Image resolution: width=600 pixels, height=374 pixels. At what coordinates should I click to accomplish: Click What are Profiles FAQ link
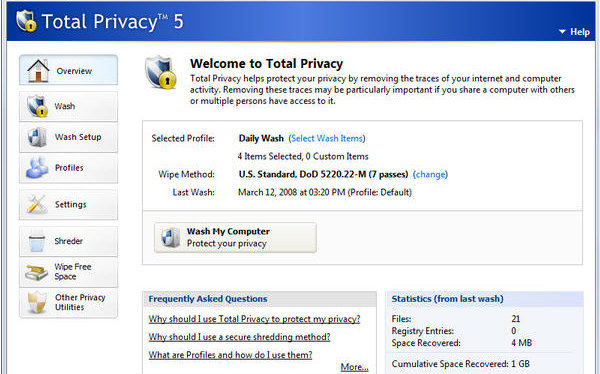pos(230,355)
